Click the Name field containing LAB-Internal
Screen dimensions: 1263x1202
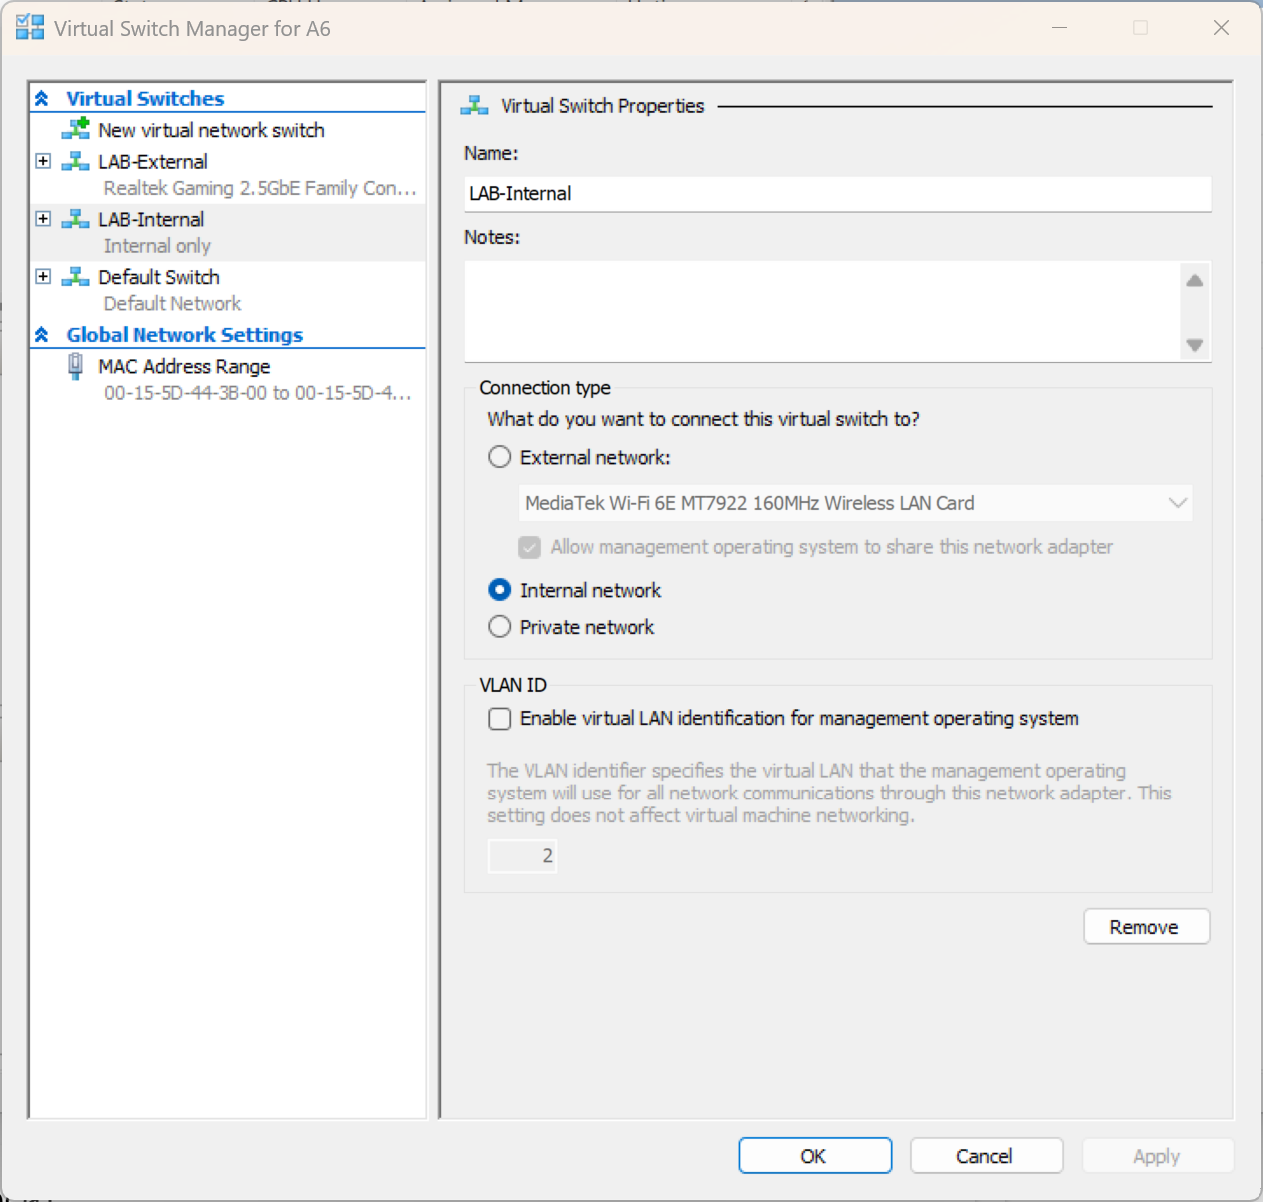pos(838,194)
